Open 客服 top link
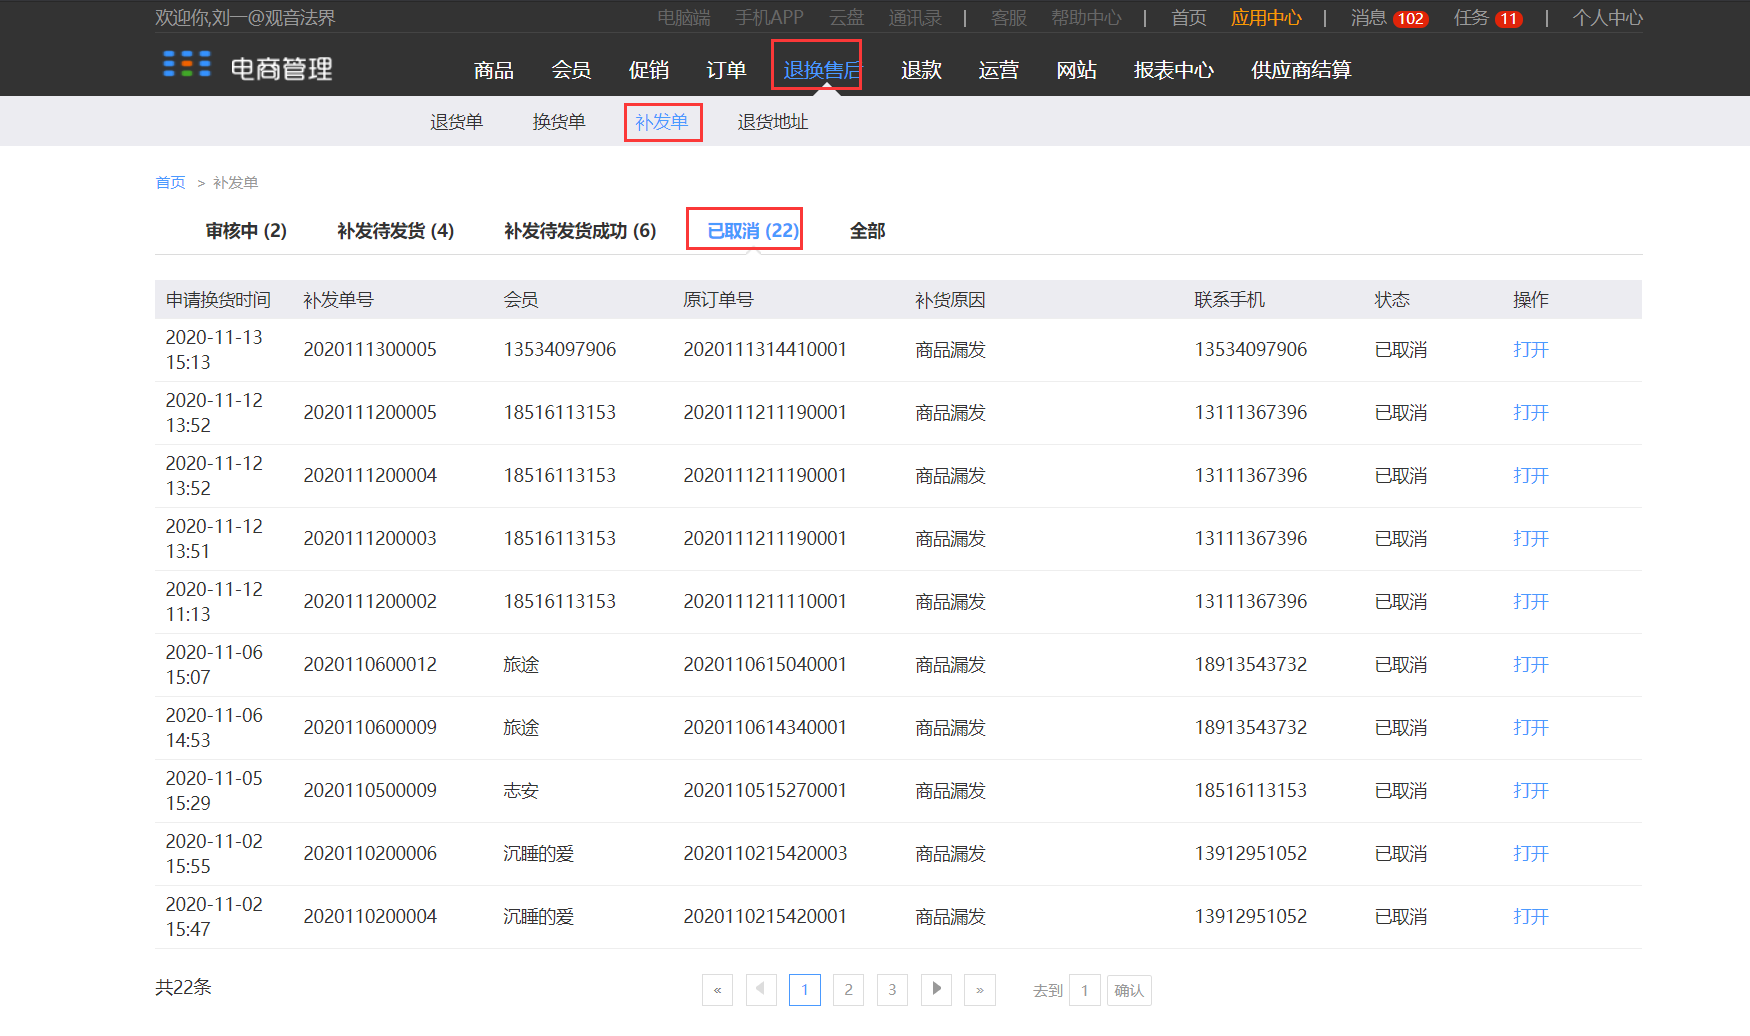 click(x=1008, y=18)
